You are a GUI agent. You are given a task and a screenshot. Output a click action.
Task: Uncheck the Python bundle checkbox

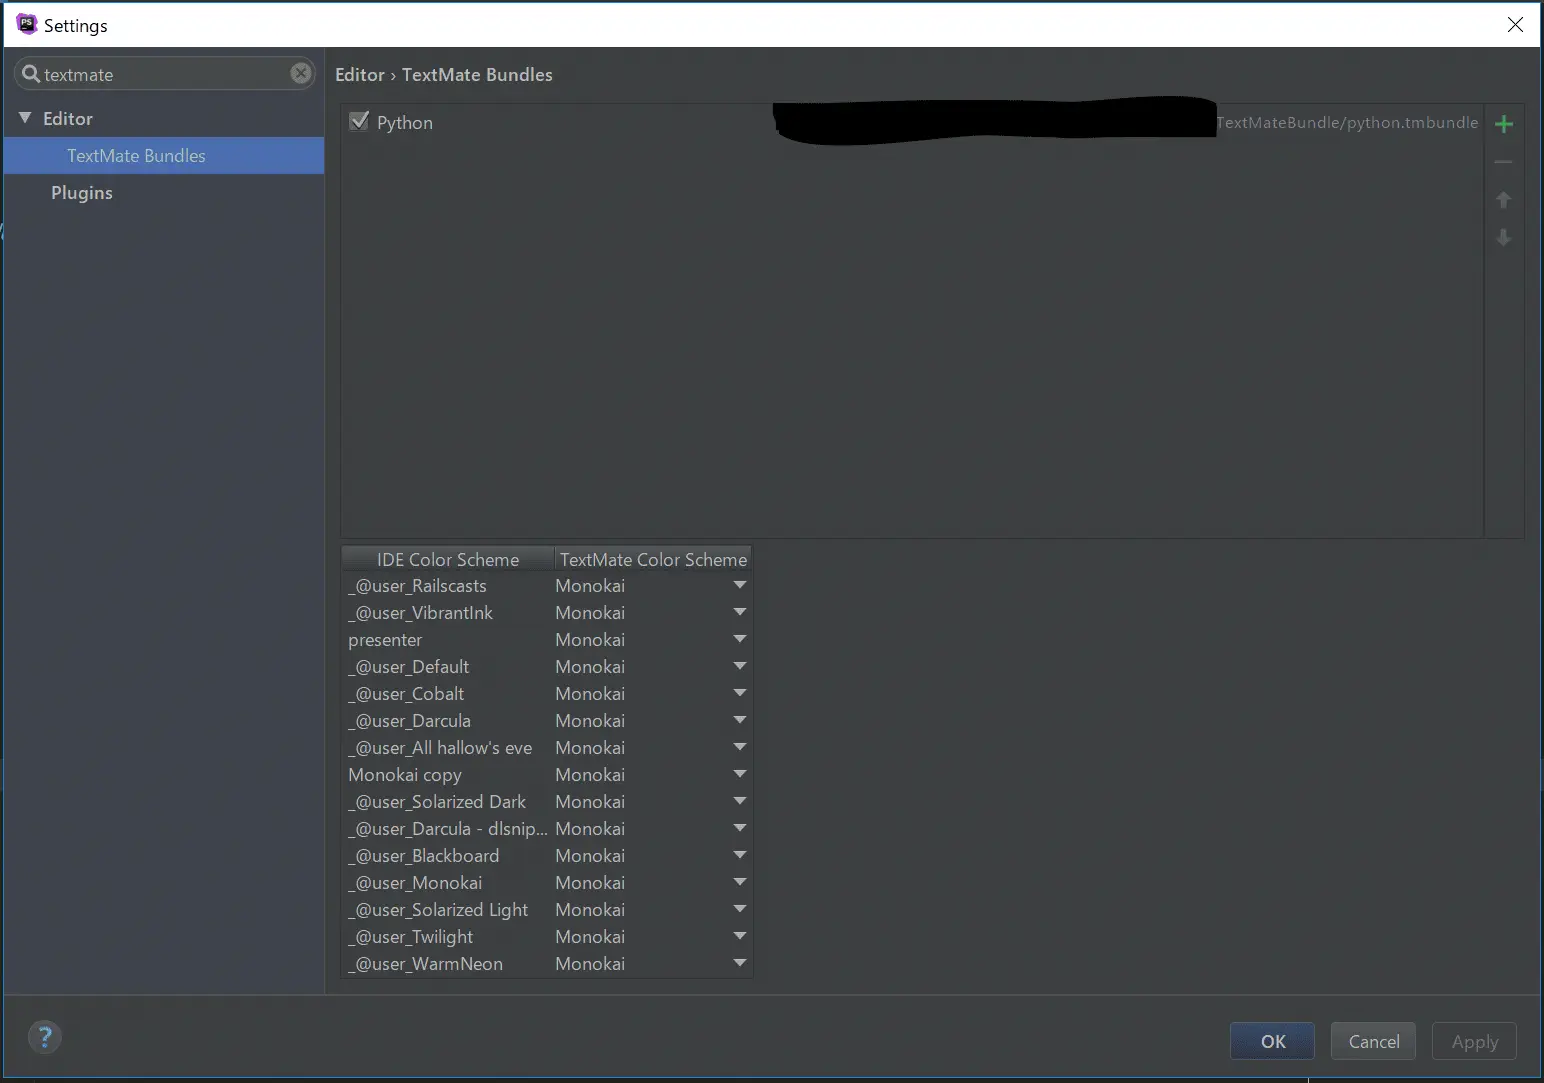pos(359,122)
